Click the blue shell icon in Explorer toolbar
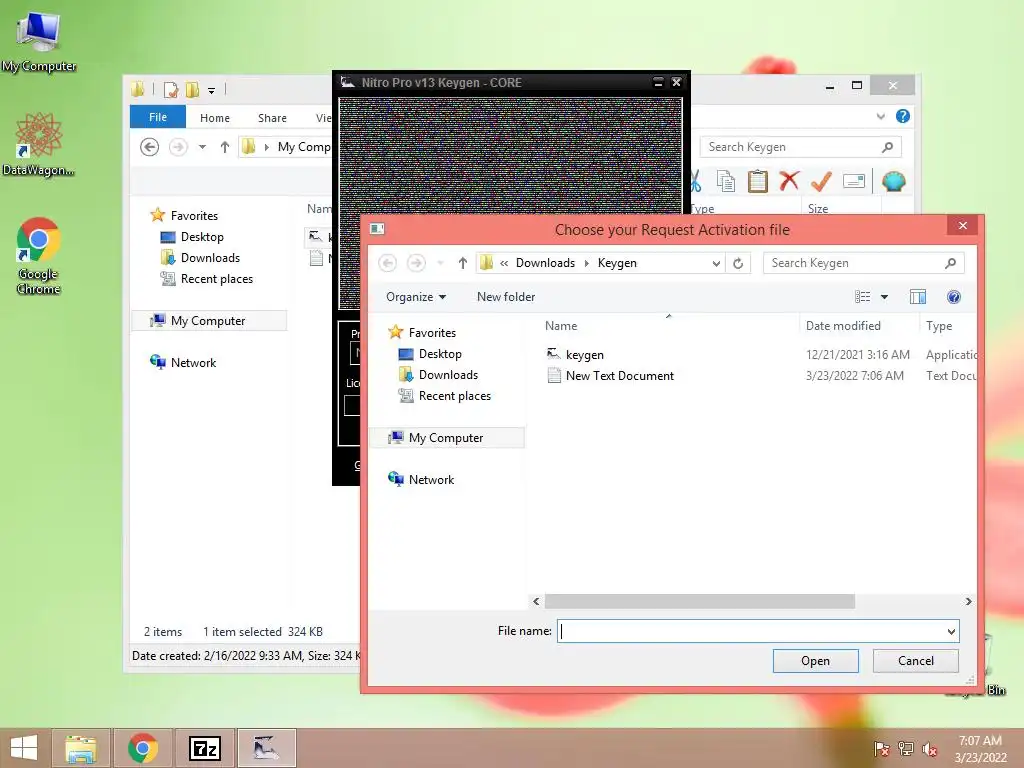Screen dimensions: 1024x768 tap(893, 181)
